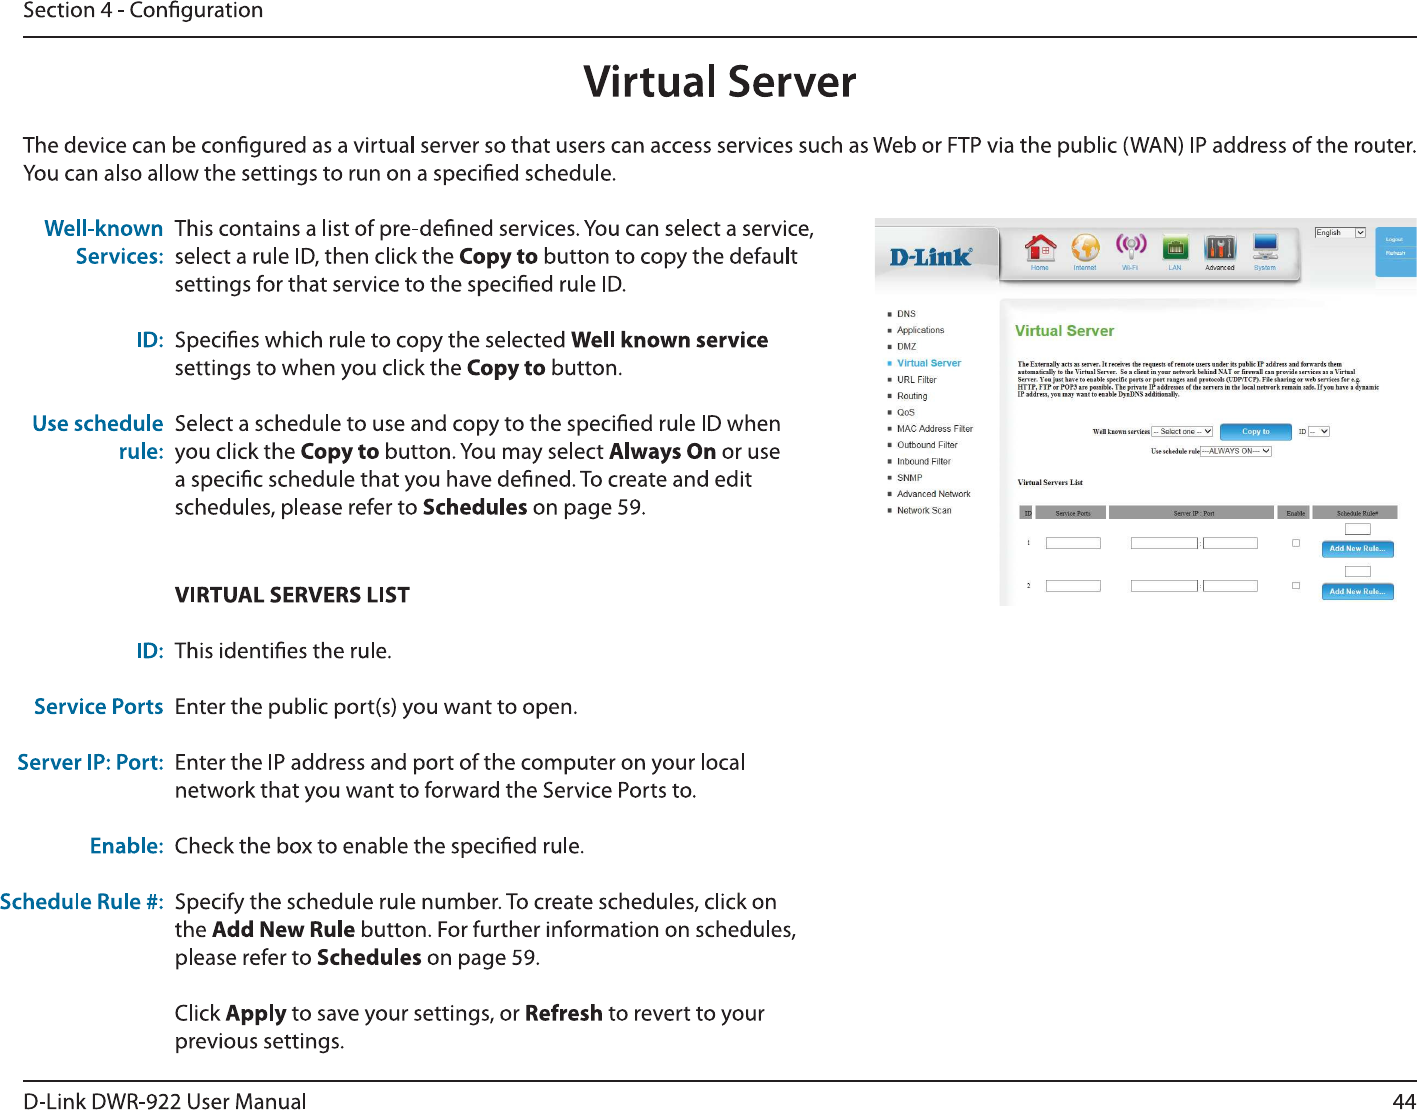Open MAC Address Filter settings

coord(935,429)
